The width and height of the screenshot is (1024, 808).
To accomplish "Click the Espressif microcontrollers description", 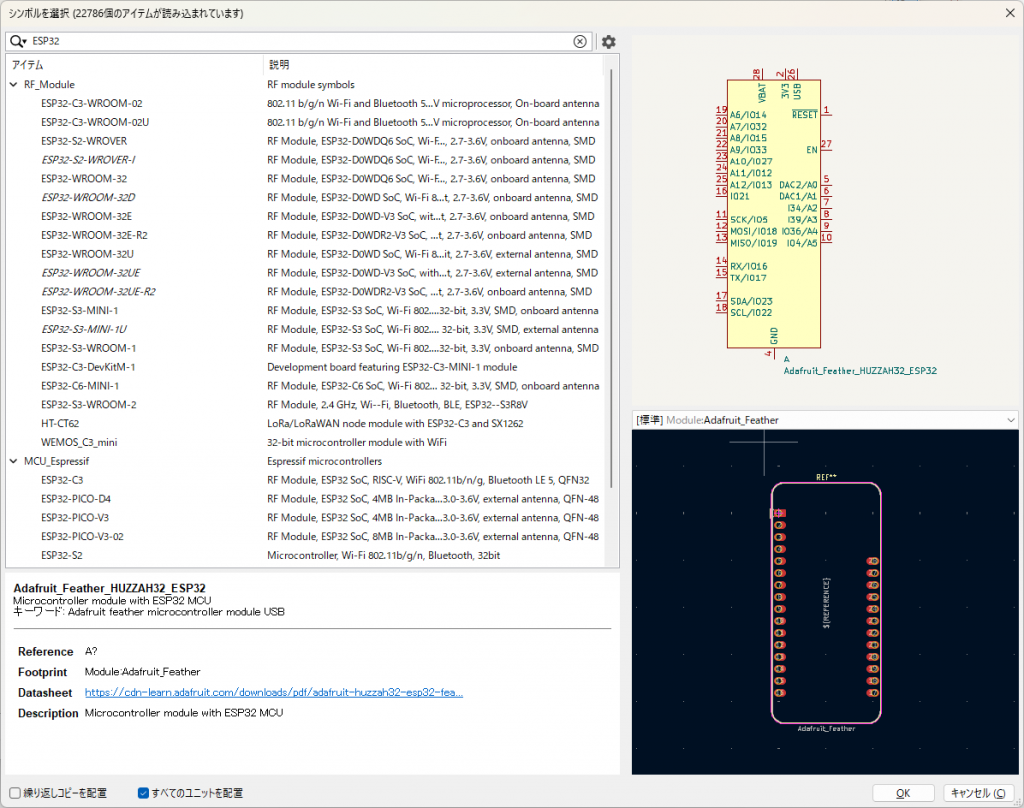I will [x=325, y=461].
